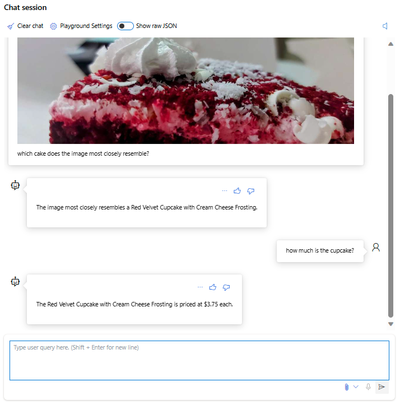Open Playground Settings gear icon
Image resolution: width=400 pixels, height=410 pixels.
[x=53, y=26]
